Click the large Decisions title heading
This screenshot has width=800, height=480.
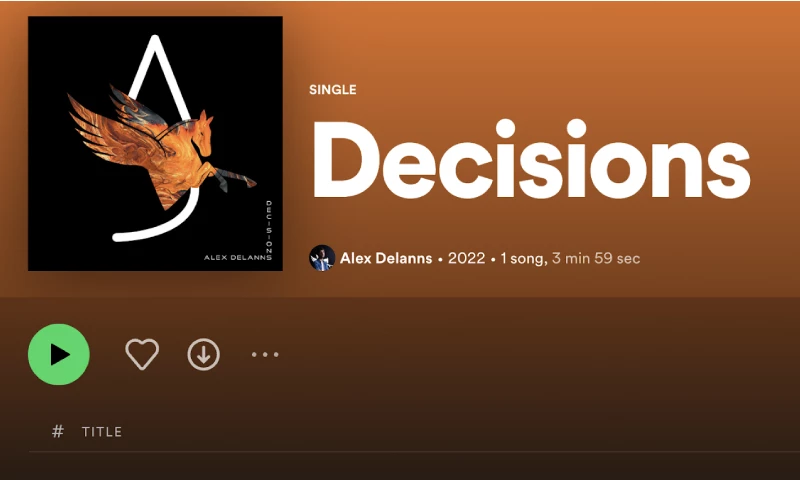click(x=531, y=159)
